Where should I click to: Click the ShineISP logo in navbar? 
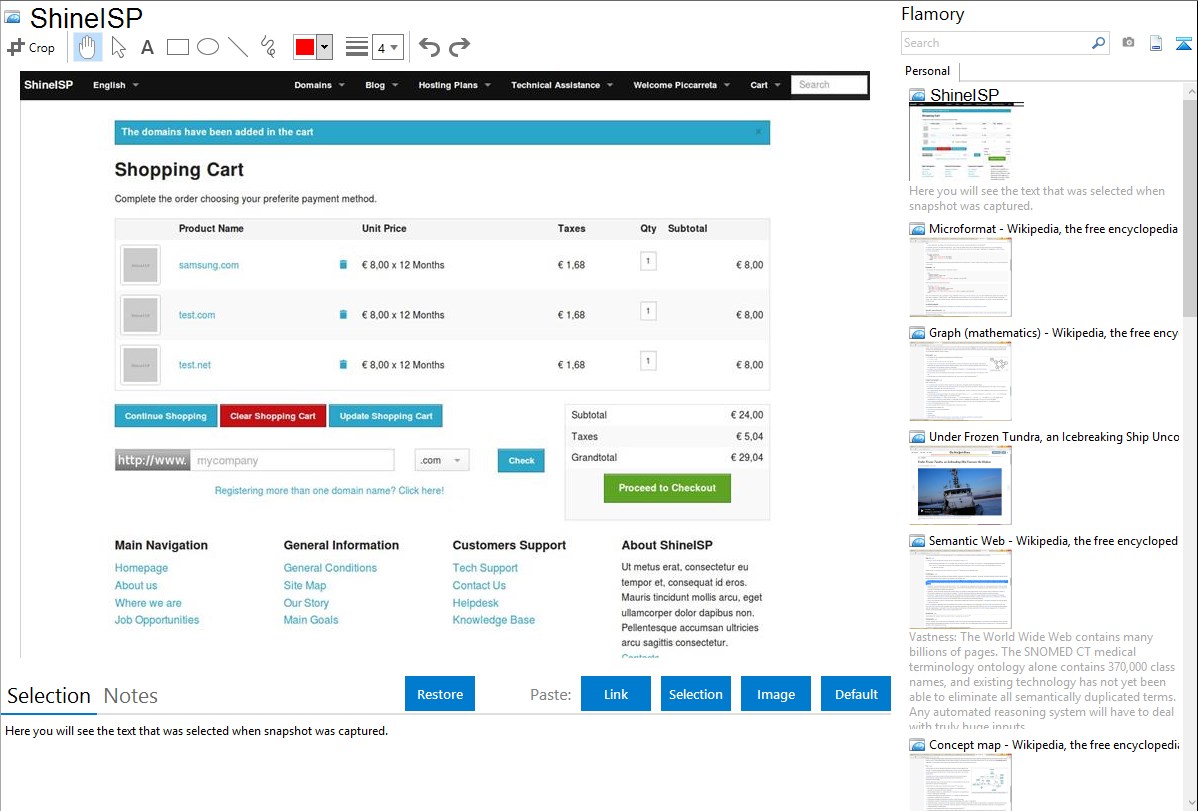tap(48, 85)
